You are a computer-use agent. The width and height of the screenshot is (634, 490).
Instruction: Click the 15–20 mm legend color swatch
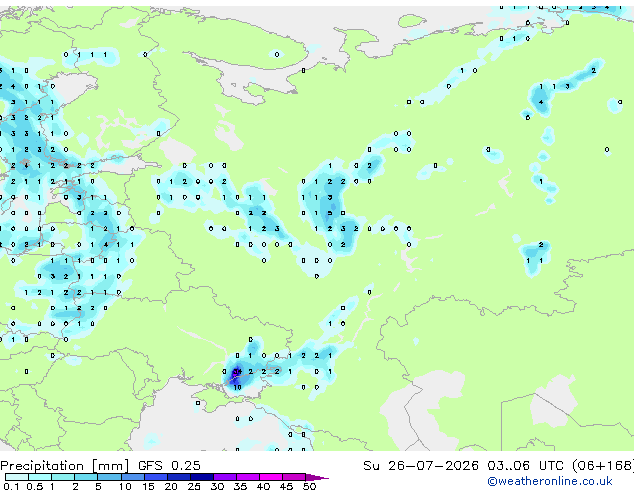click(155, 477)
